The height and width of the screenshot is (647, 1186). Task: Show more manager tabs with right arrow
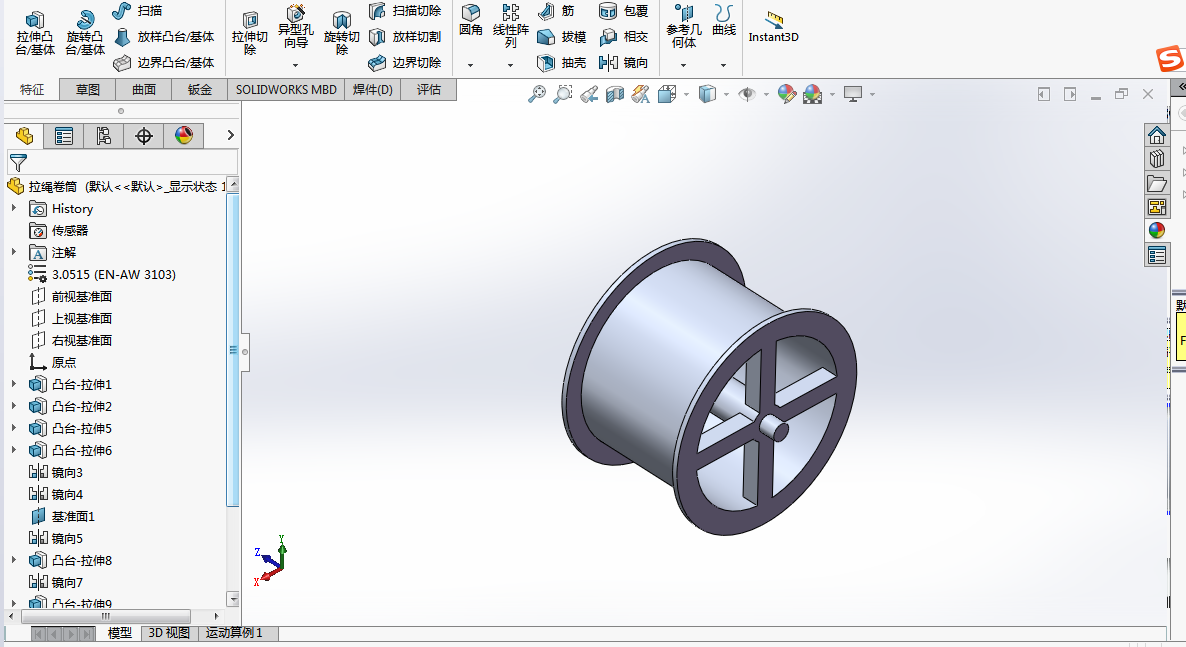tap(231, 135)
